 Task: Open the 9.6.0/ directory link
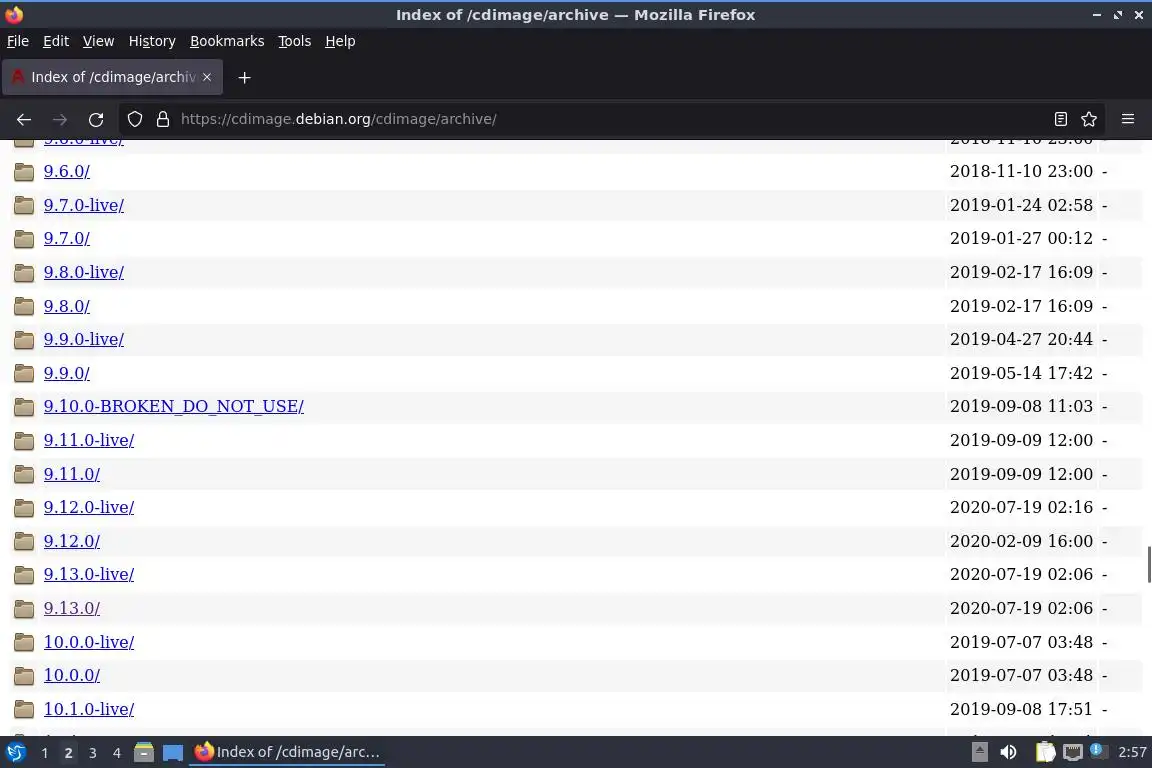67,171
